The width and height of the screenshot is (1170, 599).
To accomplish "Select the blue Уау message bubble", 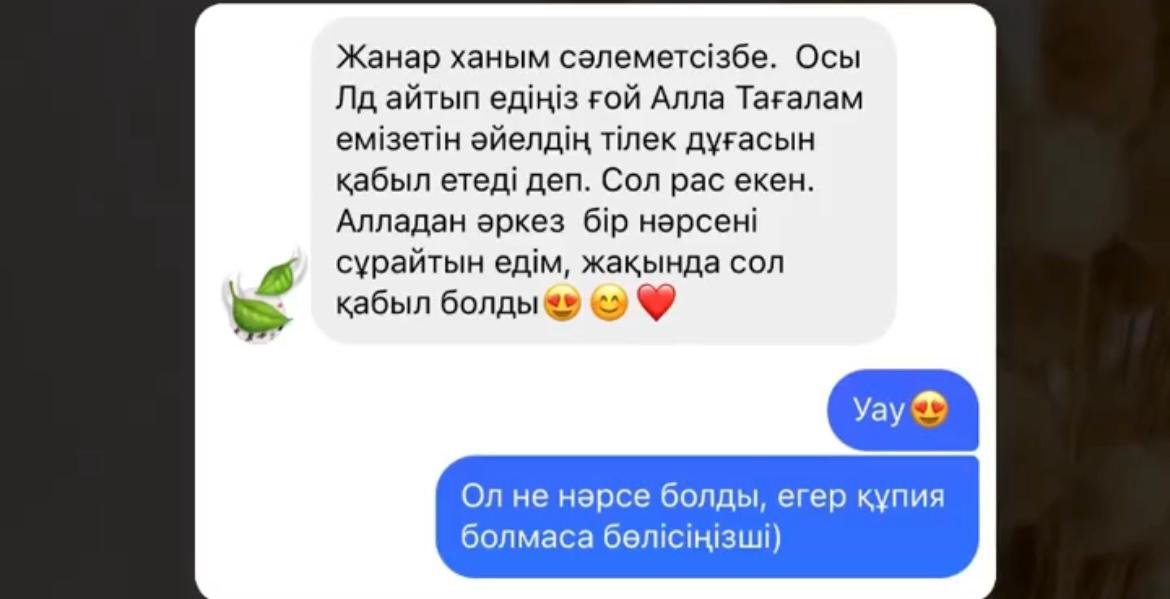I will click(902, 410).
